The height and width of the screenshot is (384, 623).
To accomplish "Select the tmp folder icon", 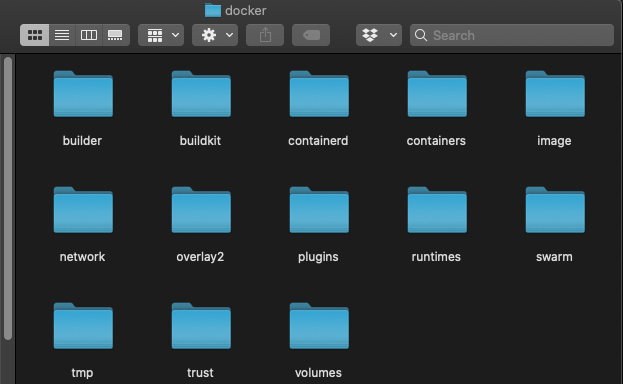I will click(83, 326).
